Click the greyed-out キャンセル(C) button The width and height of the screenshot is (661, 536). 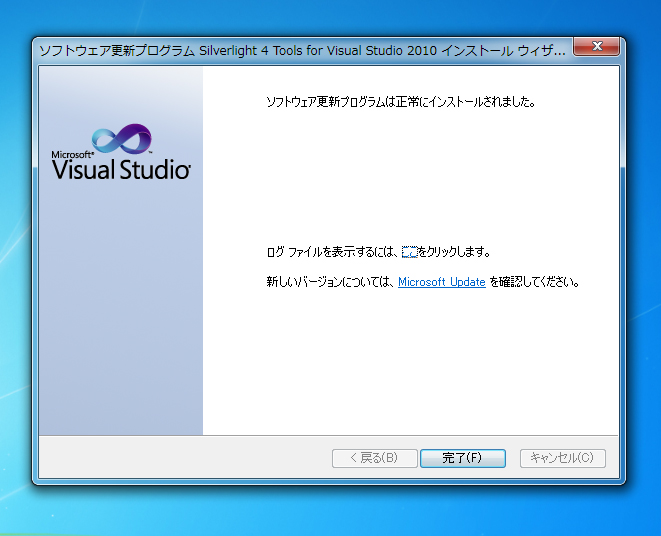click(x=562, y=458)
